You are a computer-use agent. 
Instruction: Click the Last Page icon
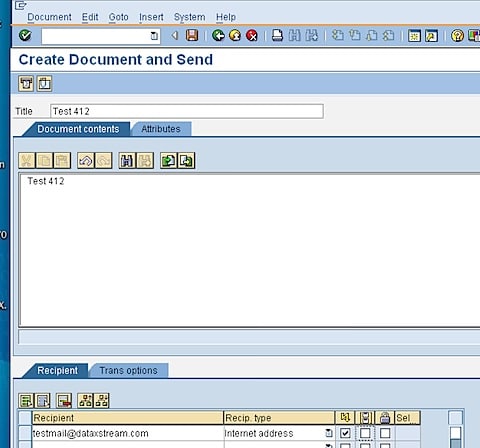click(x=389, y=35)
